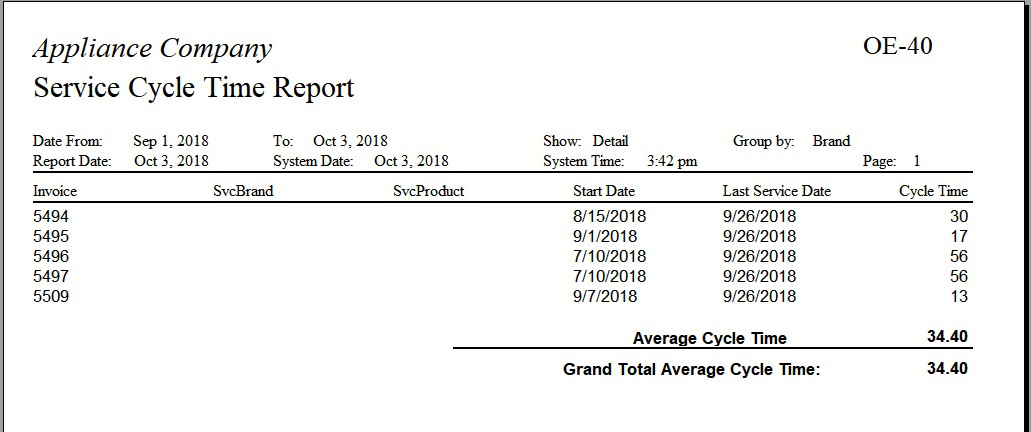Click the Service Cycle Time Report title
The image size is (1031, 432).
tap(194, 88)
